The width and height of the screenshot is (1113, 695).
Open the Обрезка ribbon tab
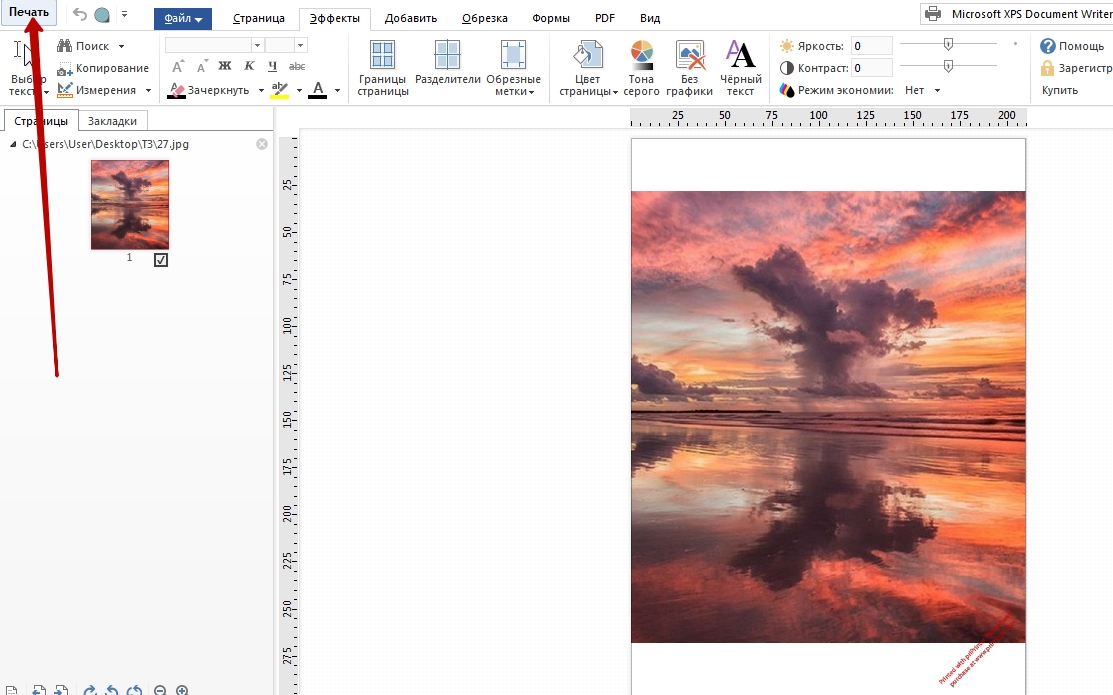[484, 18]
